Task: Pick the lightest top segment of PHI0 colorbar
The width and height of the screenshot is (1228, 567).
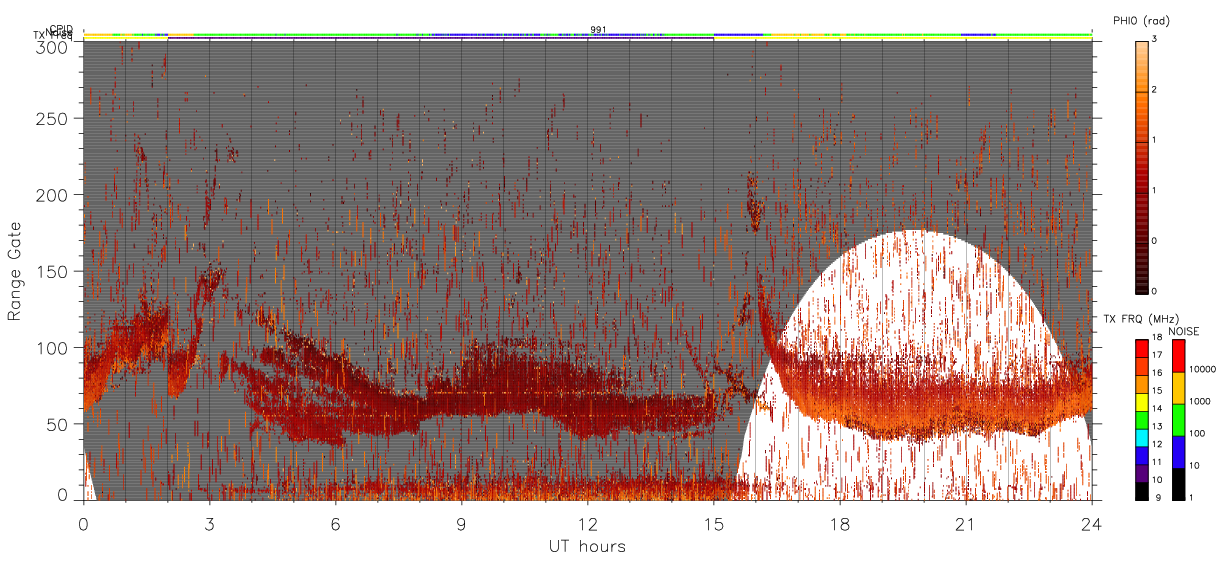Action: pos(1141,66)
